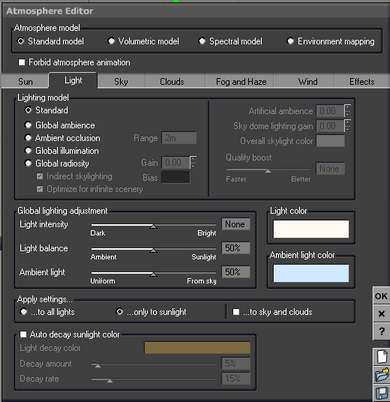Apply settings only to sunlight

click(120, 312)
